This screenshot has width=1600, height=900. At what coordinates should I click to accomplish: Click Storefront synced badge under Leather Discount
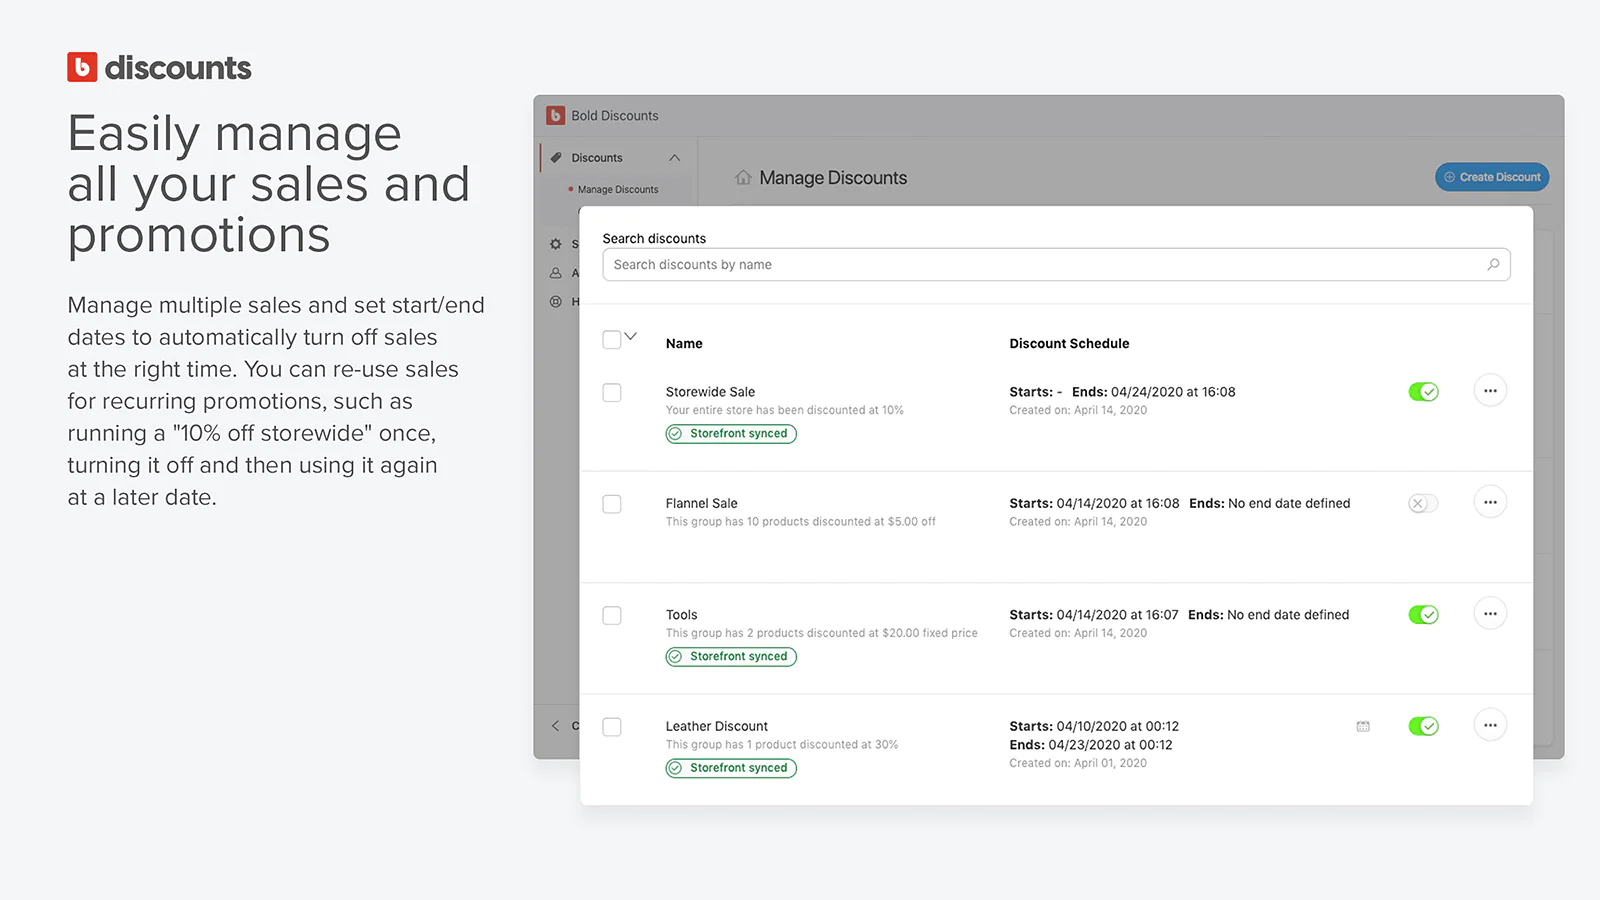click(x=731, y=768)
